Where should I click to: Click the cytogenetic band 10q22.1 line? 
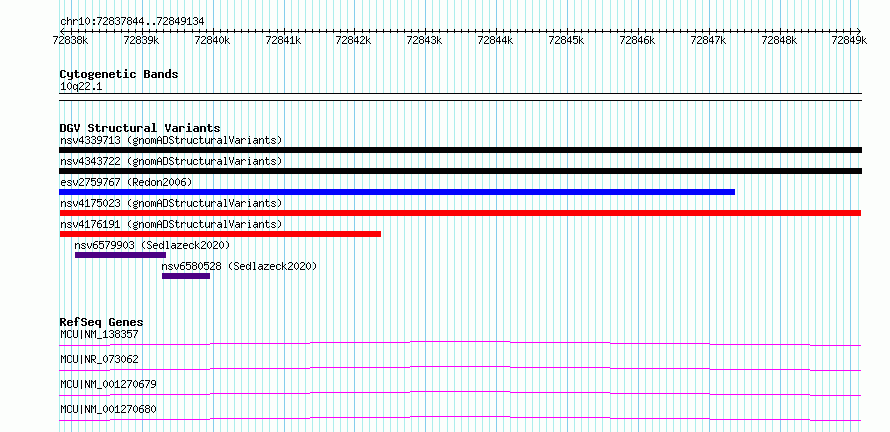click(460, 97)
